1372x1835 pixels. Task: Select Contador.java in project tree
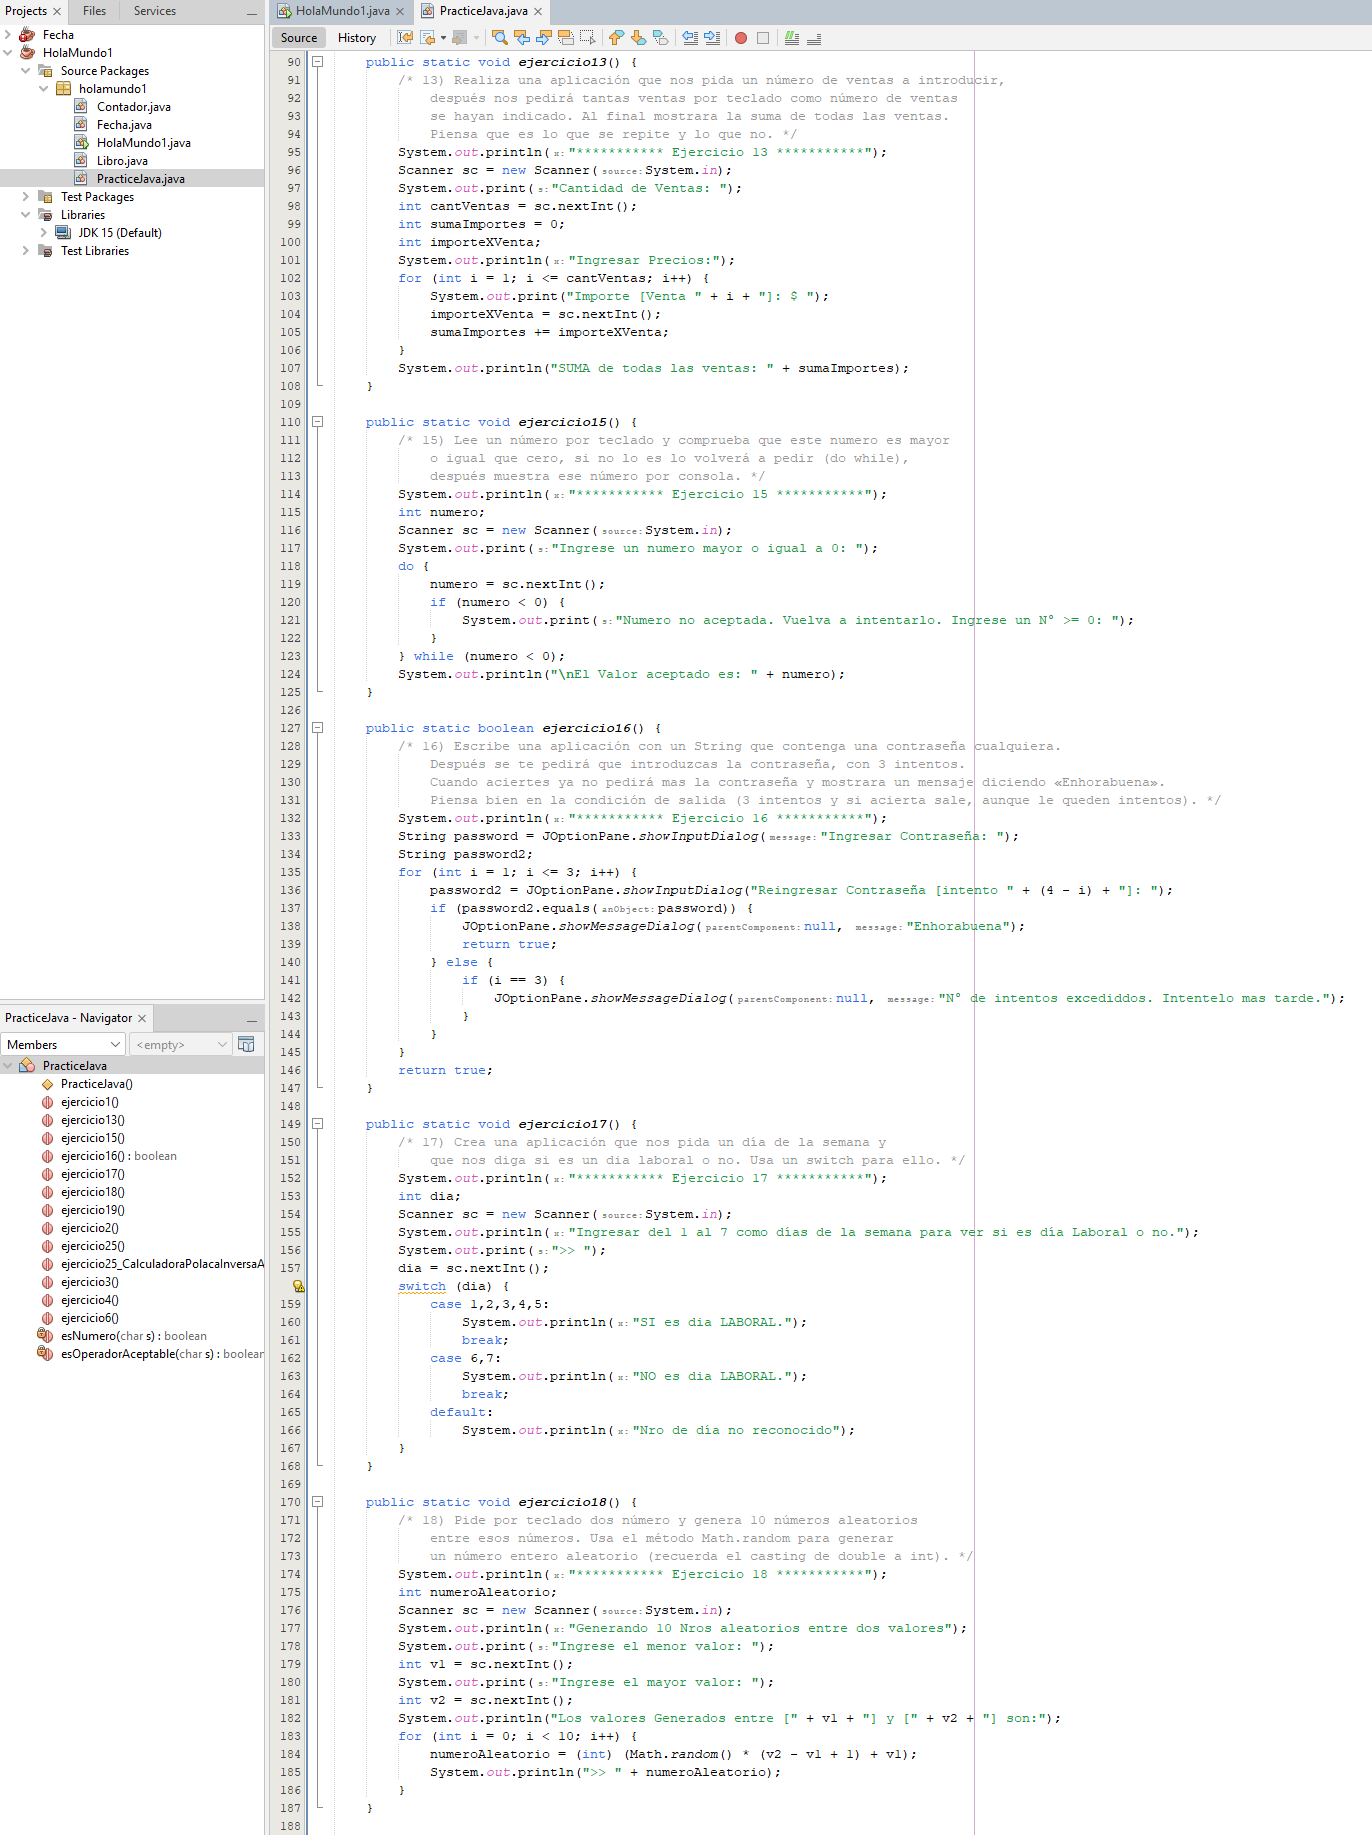(133, 107)
